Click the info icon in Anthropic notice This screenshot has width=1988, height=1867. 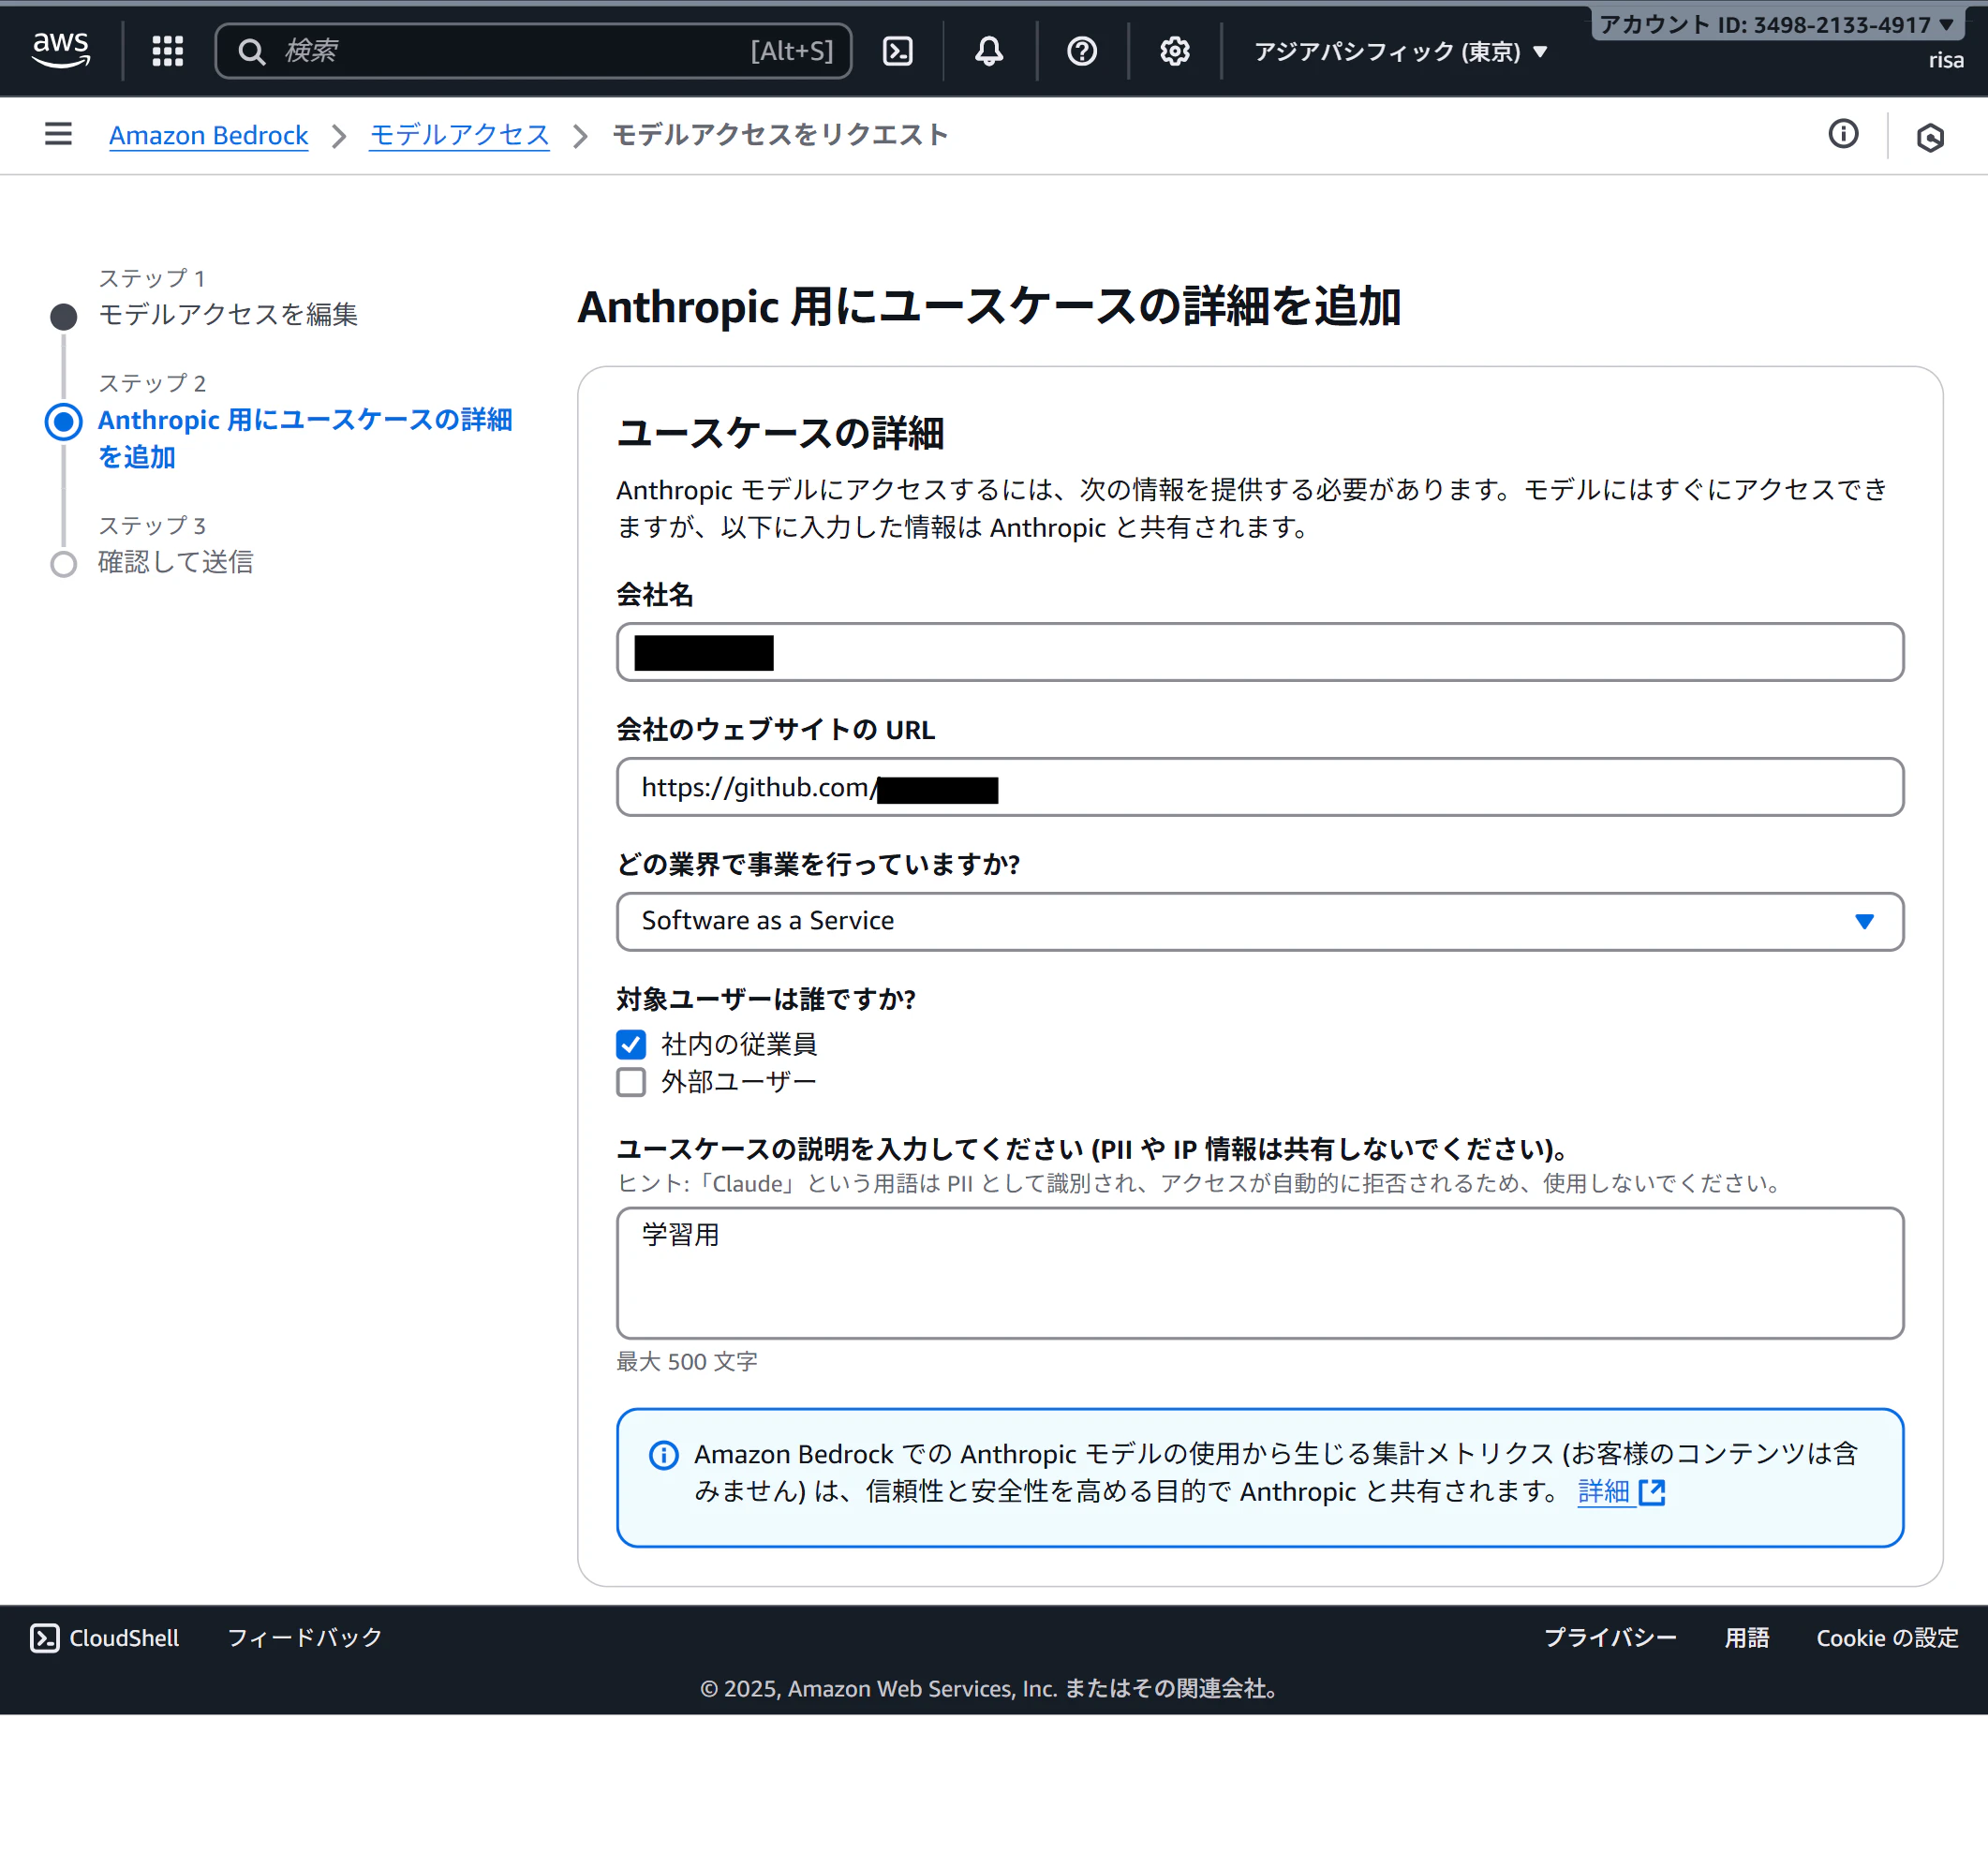(x=663, y=1454)
